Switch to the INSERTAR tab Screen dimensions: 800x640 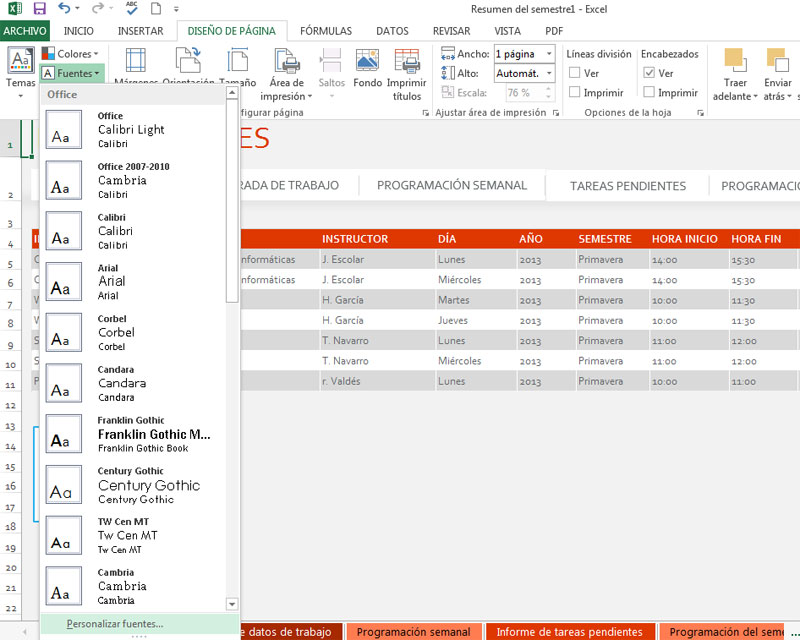140,31
